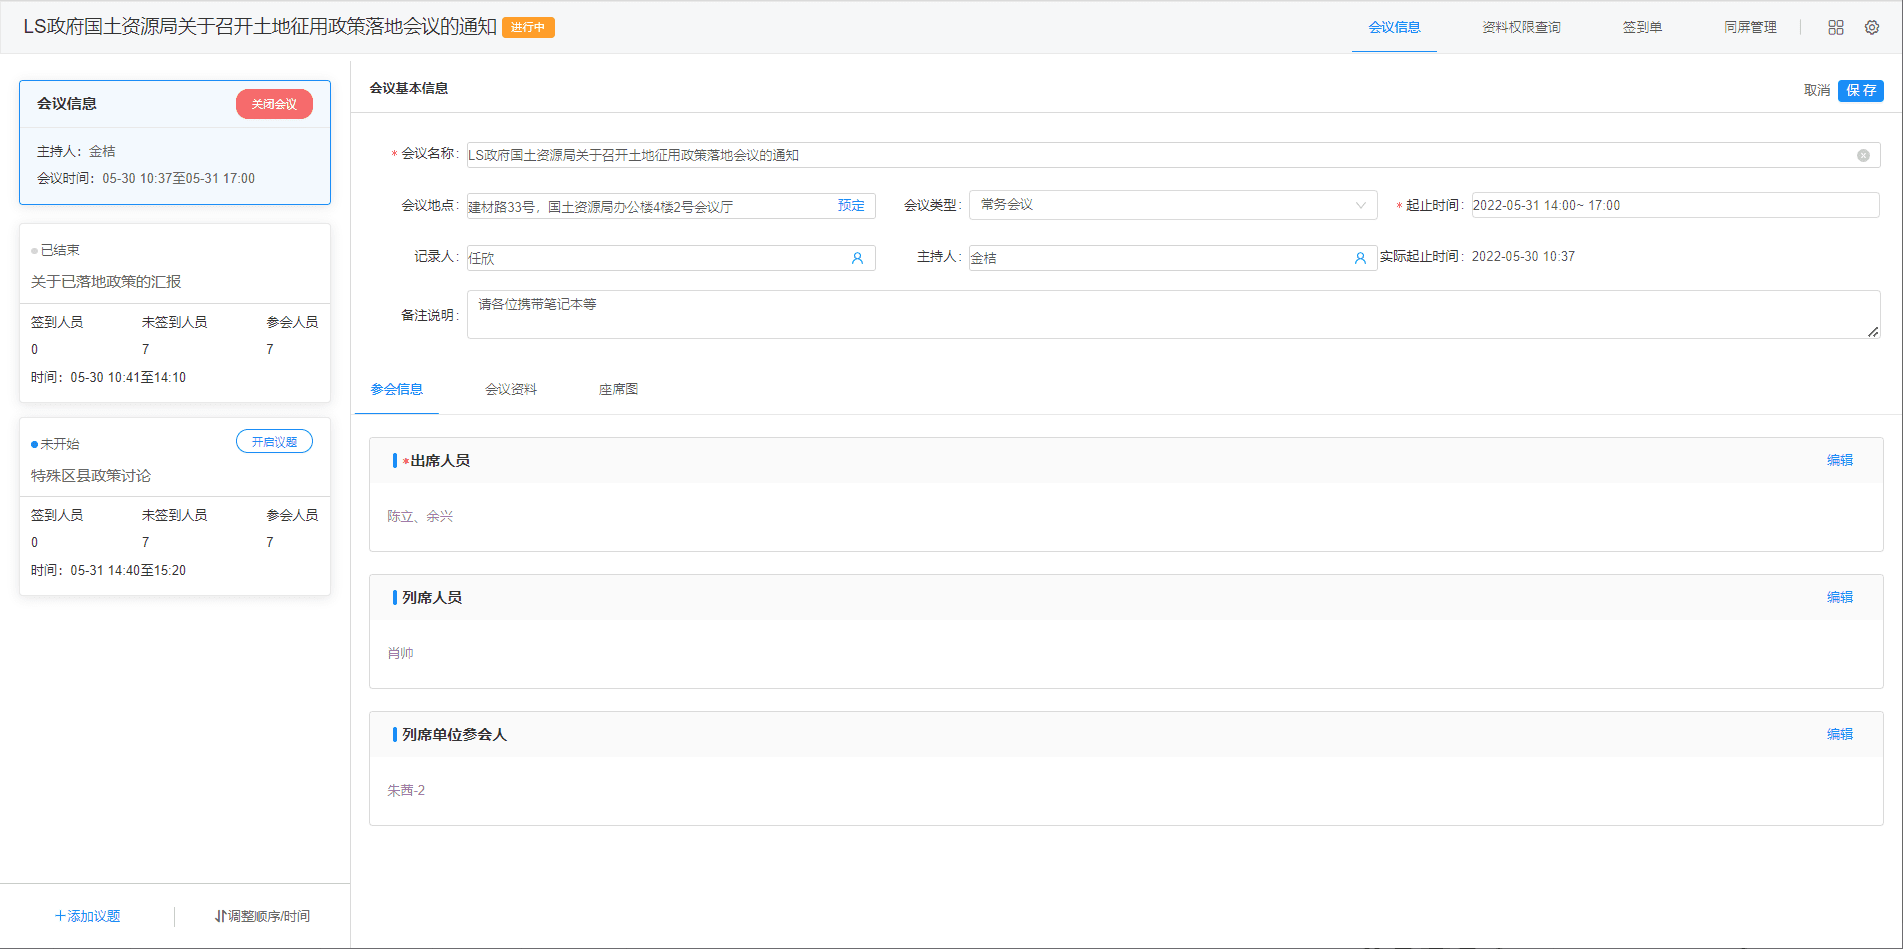Viewport: 1903px width, 949px height.
Task: Focus the 主持人 input field
Action: pos(1173,258)
